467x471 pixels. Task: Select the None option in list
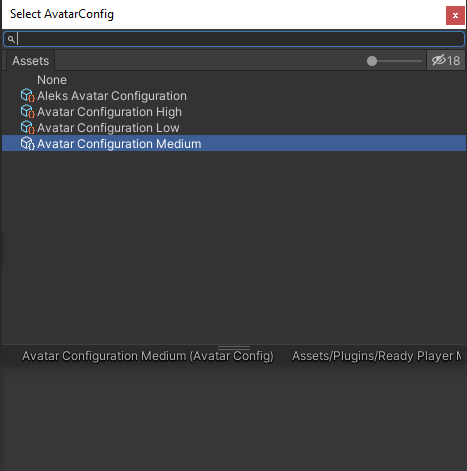(52, 80)
